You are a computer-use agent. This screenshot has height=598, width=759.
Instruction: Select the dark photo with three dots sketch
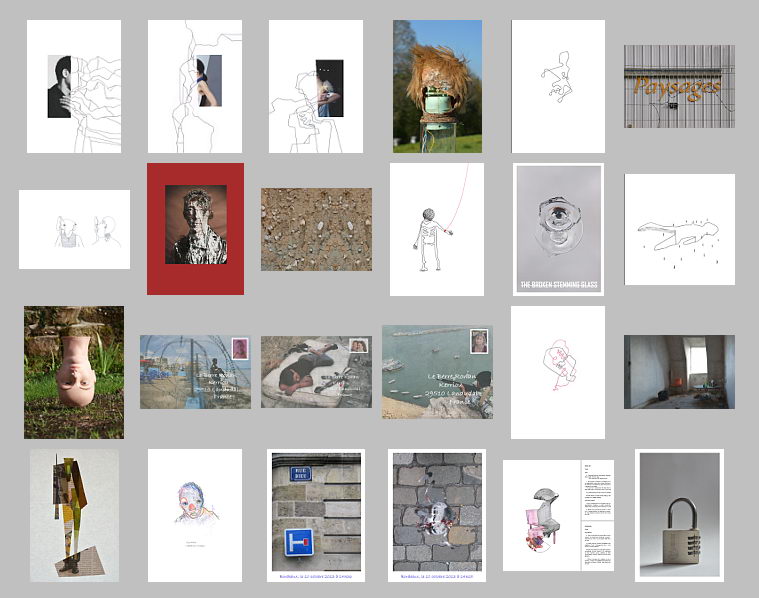[316, 86]
